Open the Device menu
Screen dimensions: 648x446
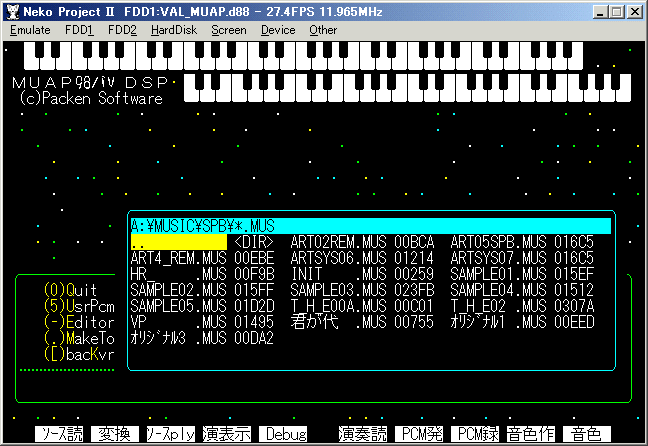click(x=278, y=30)
